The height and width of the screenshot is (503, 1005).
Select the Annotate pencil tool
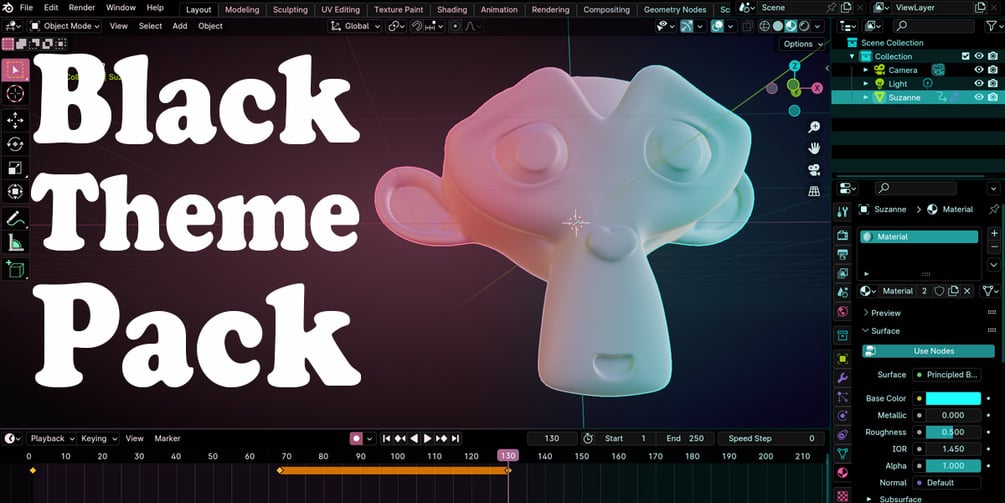[15, 219]
